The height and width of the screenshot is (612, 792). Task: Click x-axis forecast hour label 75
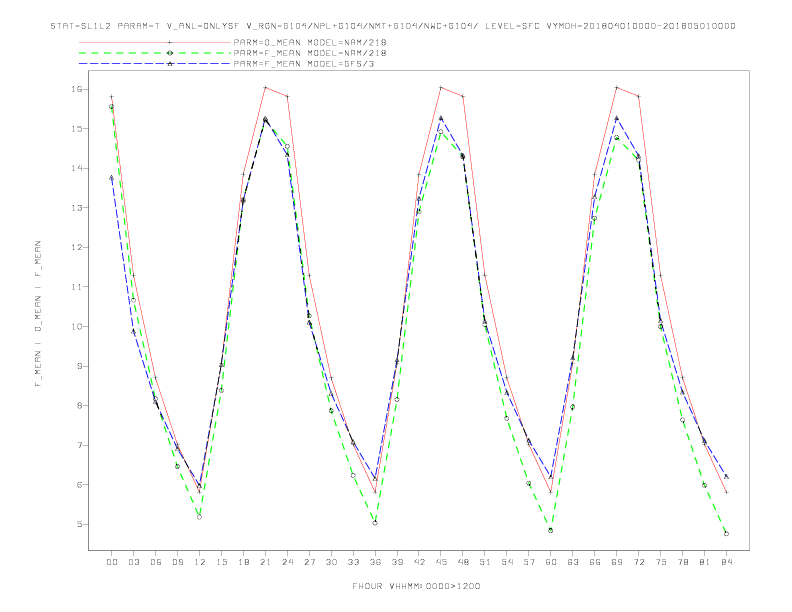(x=661, y=562)
